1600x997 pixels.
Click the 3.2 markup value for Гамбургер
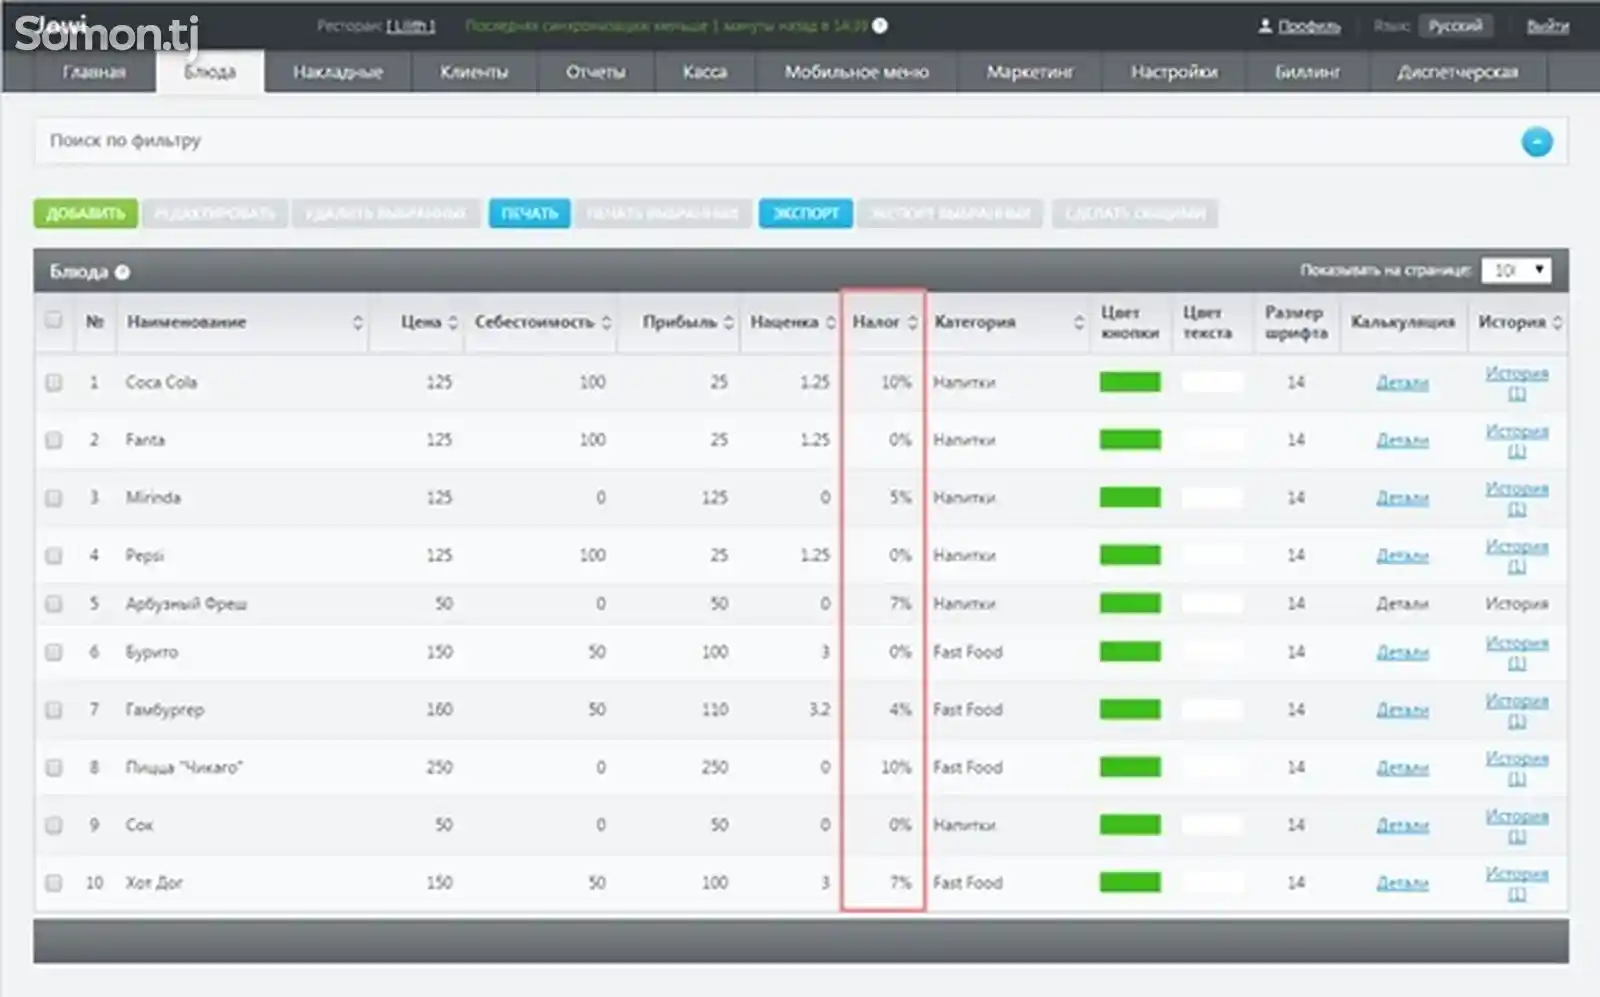tap(820, 710)
